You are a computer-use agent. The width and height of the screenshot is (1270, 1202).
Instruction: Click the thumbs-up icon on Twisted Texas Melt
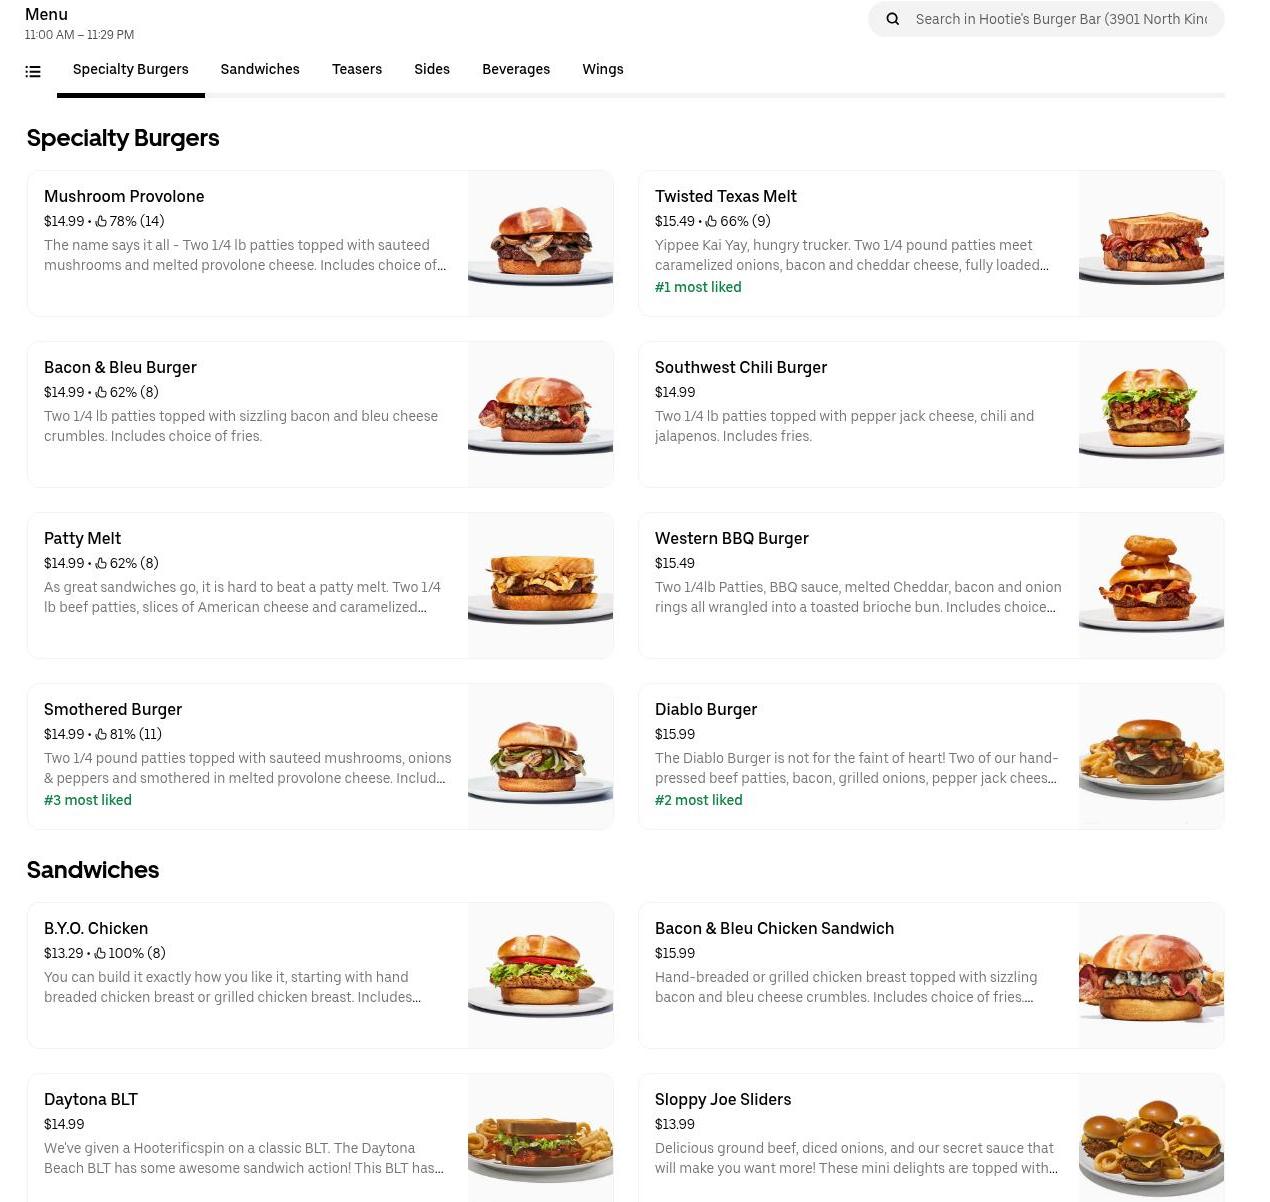click(711, 221)
